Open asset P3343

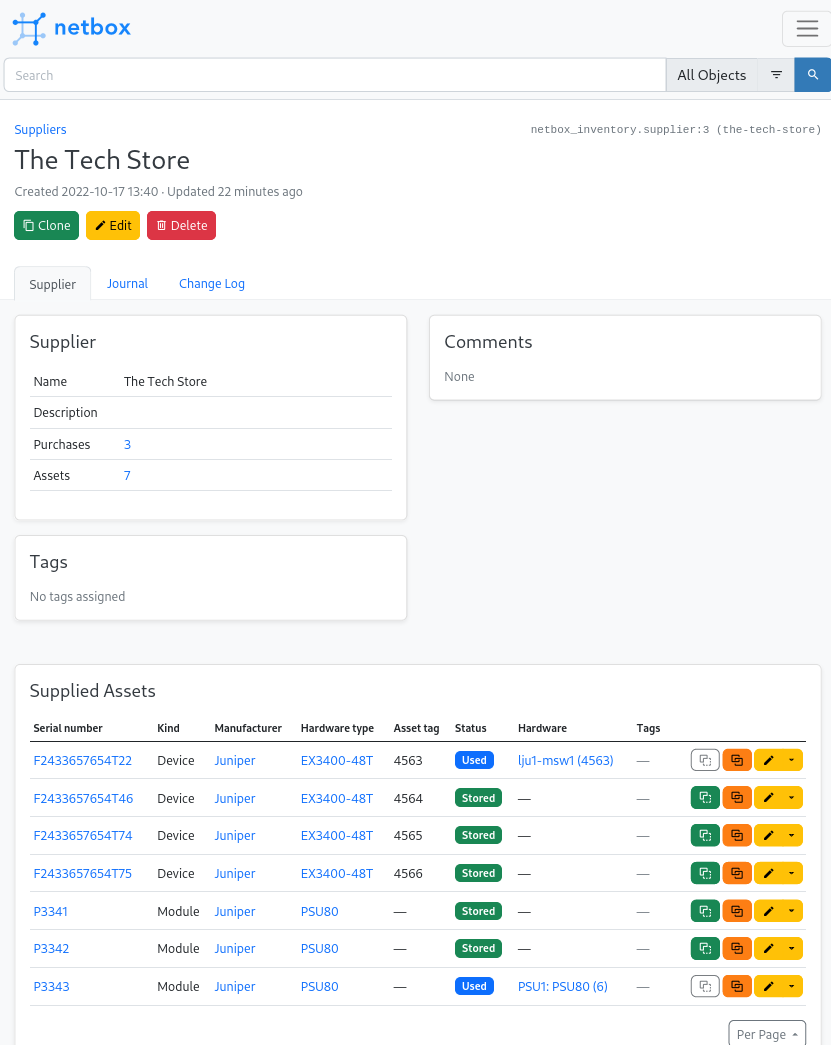[51, 986]
